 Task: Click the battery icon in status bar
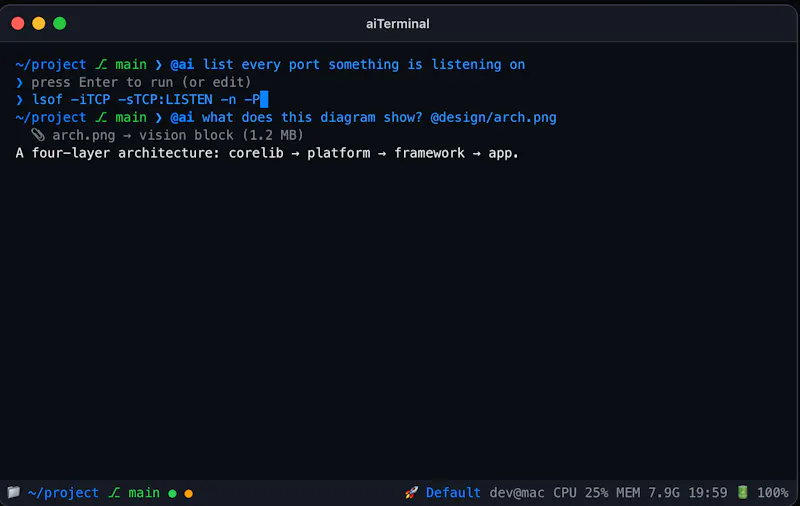743,493
